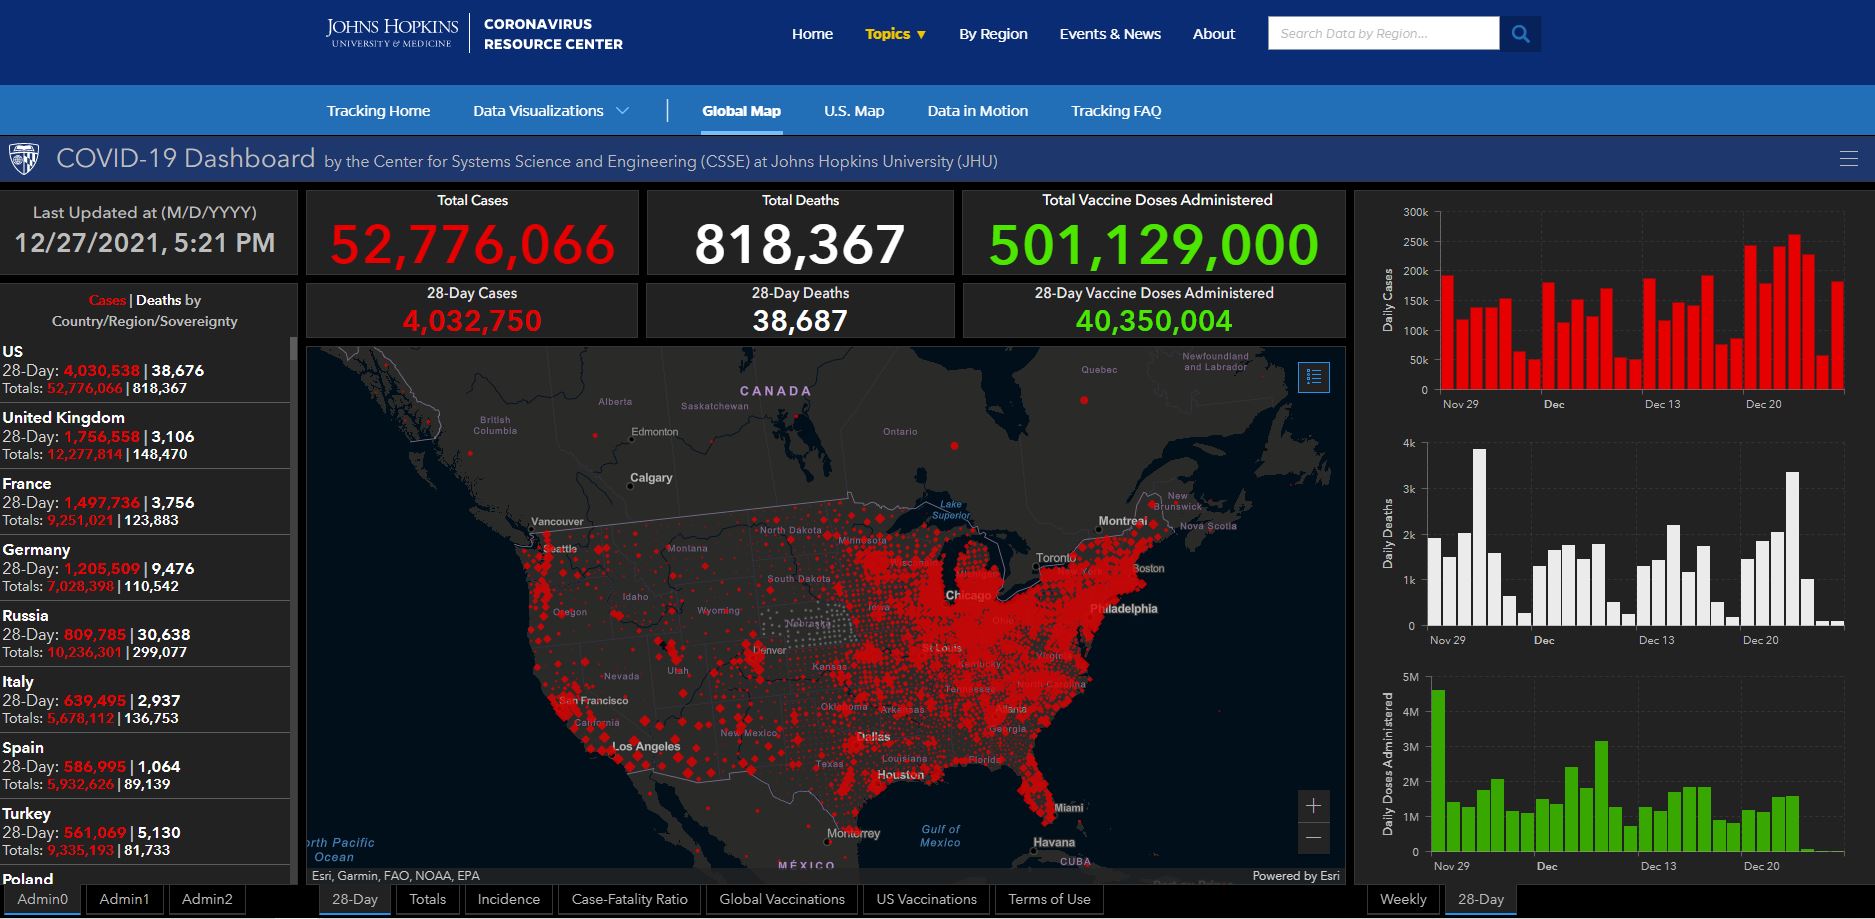The height and width of the screenshot is (919, 1875).
Task: Go to Home page
Action: point(812,34)
